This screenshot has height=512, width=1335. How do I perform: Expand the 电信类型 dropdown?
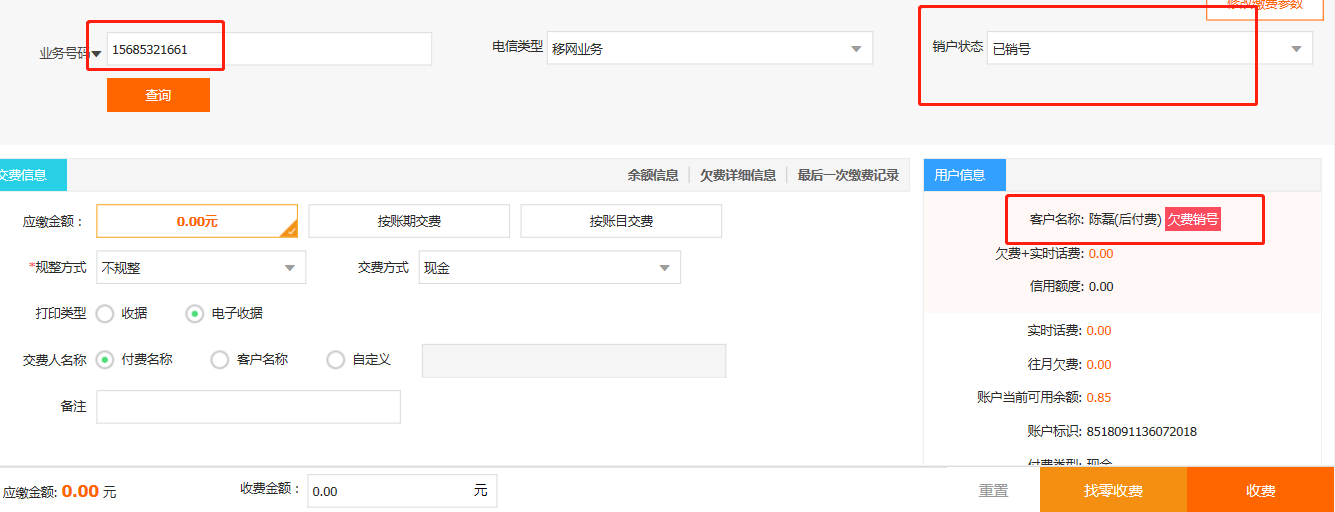coord(709,48)
